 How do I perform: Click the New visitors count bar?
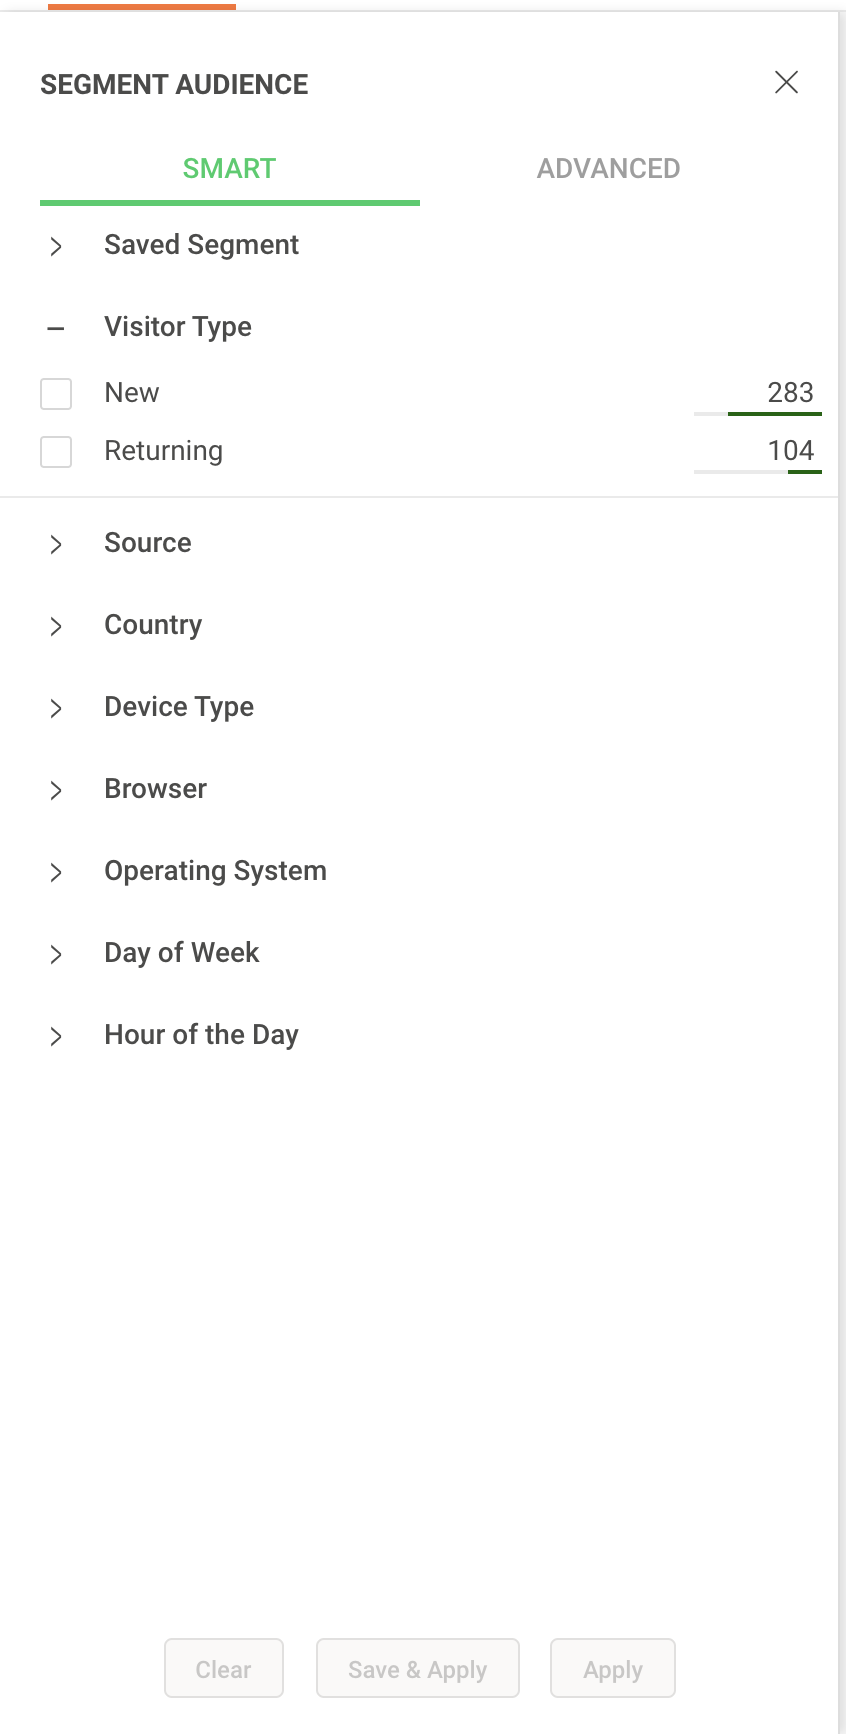(758, 413)
